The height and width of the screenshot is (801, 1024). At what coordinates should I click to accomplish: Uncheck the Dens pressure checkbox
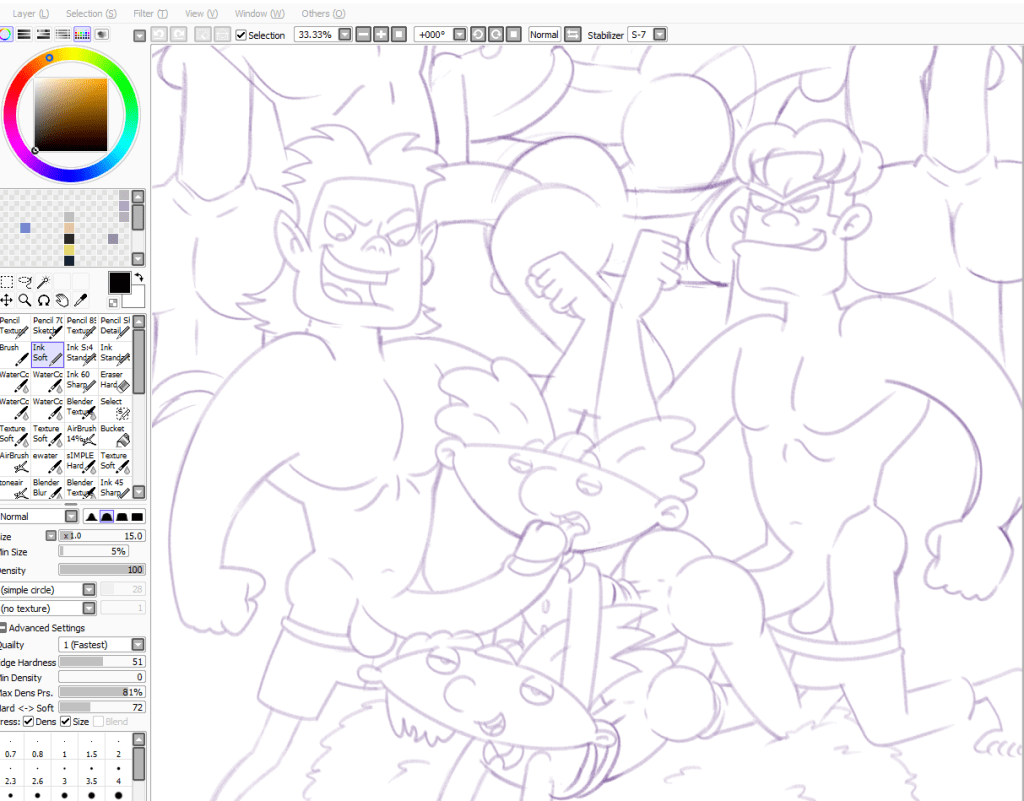tap(29, 721)
